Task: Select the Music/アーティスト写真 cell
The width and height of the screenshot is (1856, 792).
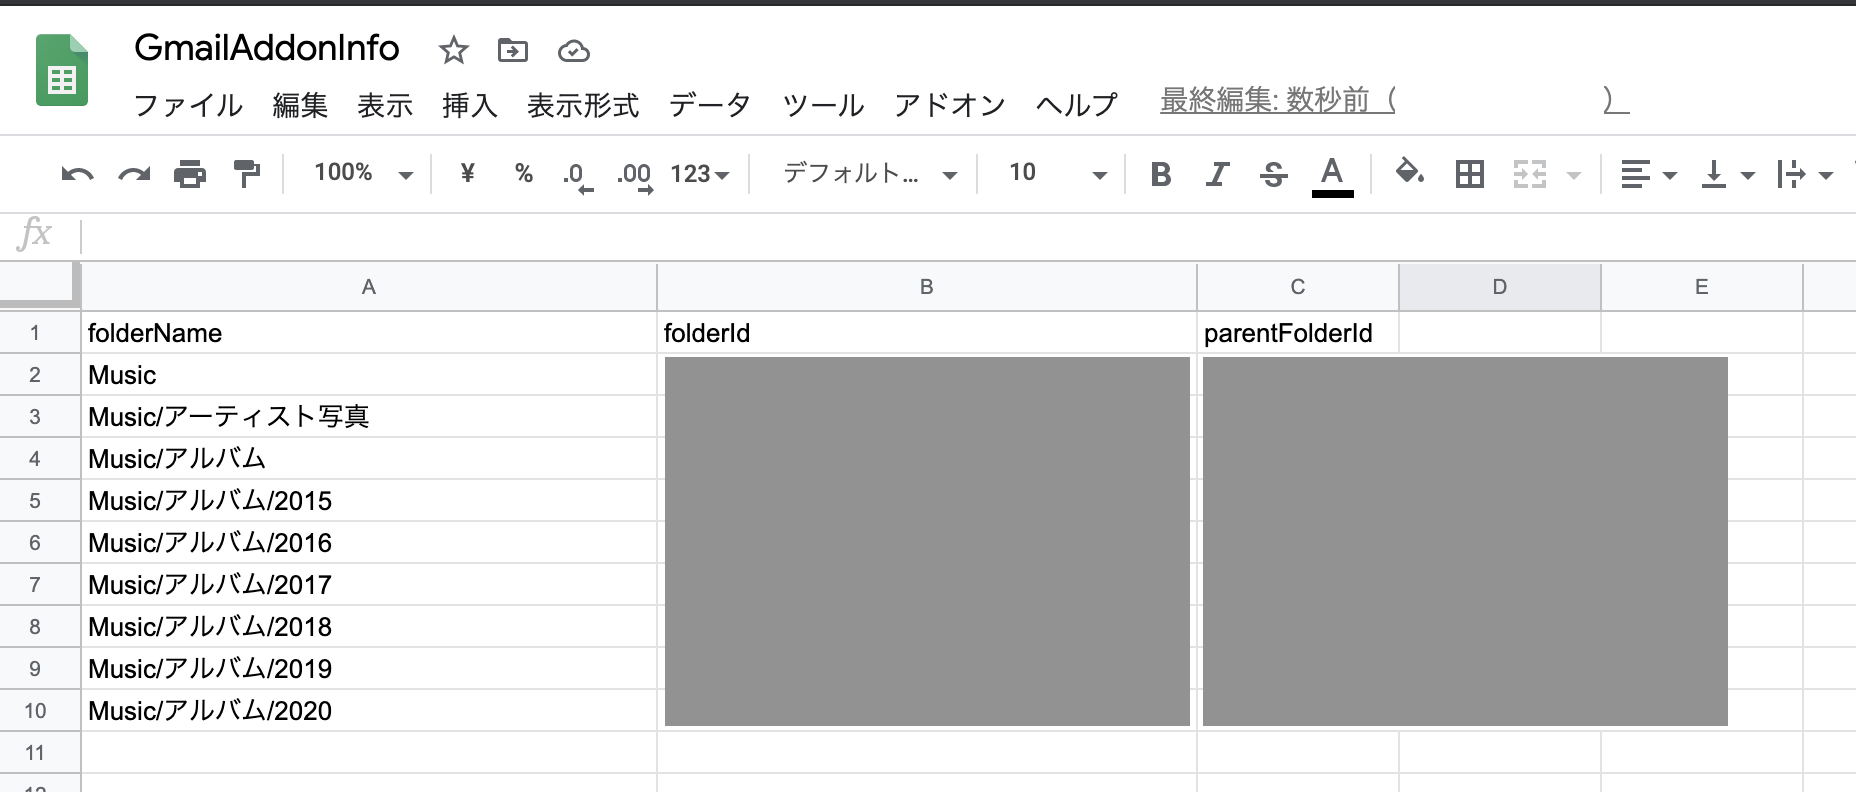Action: coord(369,417)
